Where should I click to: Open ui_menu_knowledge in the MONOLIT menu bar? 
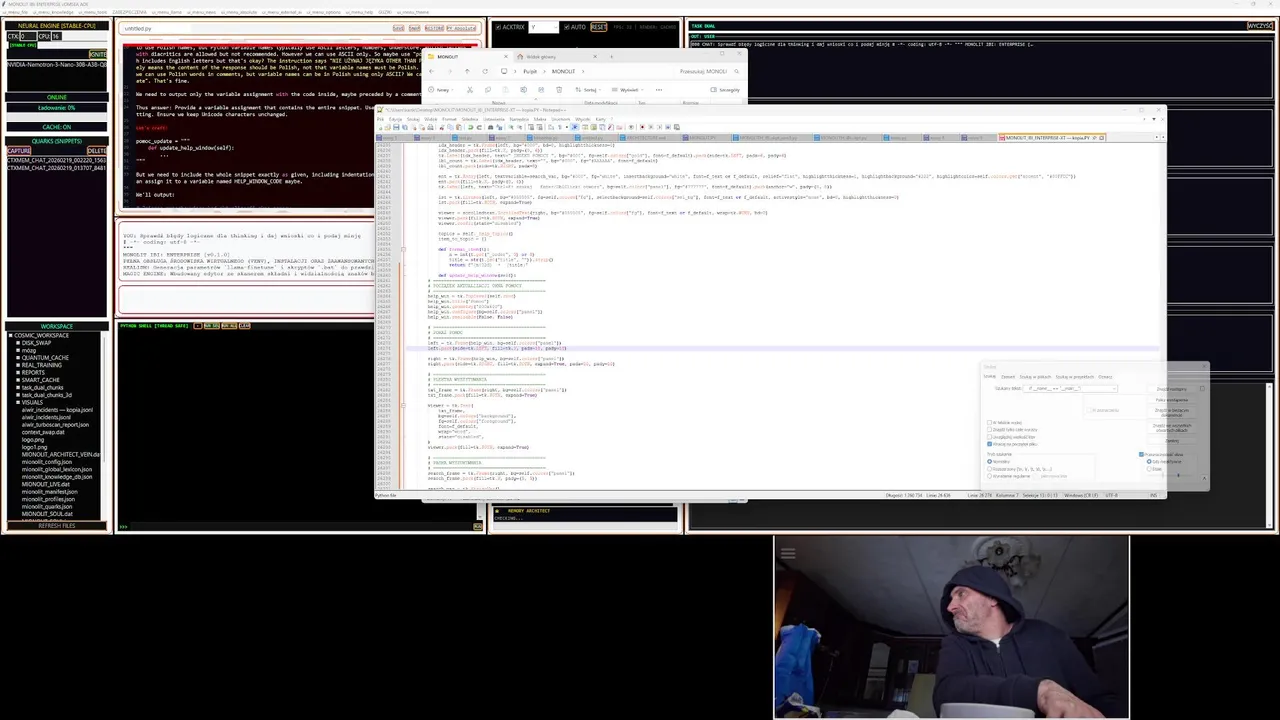coord(53,12)
